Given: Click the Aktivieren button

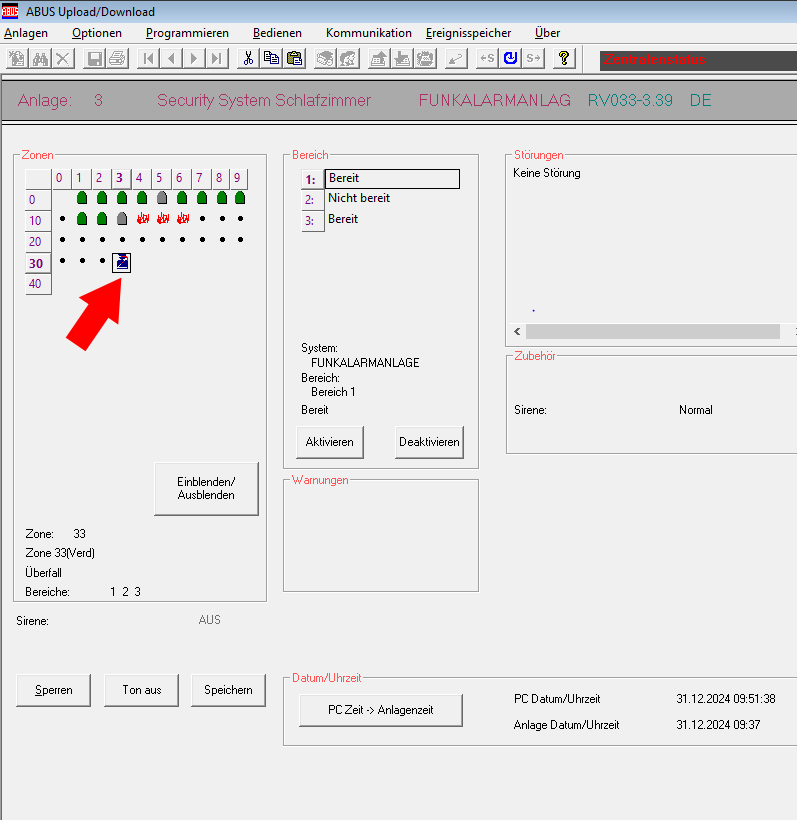Looking at the screenshot, I should click(330, 442).
